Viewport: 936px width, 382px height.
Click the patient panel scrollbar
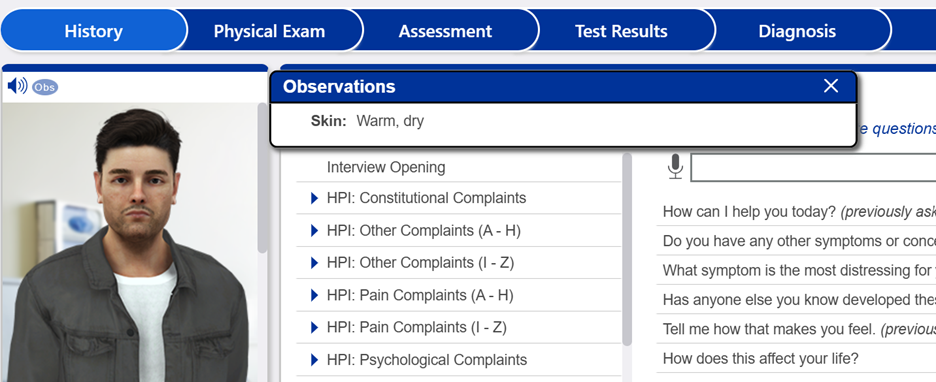262,178
